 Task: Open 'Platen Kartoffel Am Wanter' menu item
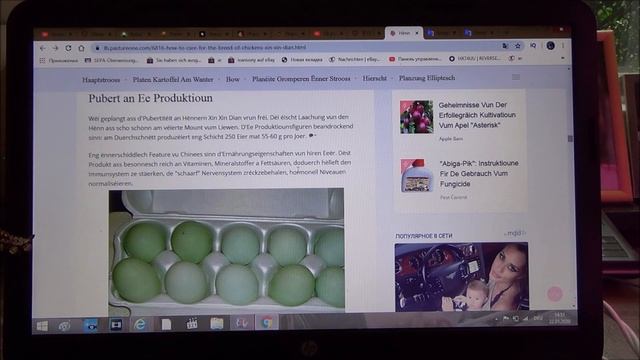173,80
